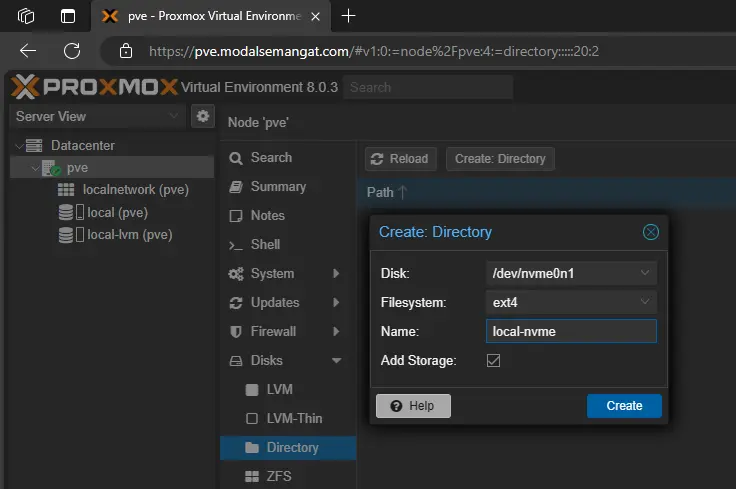736x489 pixels.
Task: Reload the page with the browser refresh icon
Action: click(72, 51)
